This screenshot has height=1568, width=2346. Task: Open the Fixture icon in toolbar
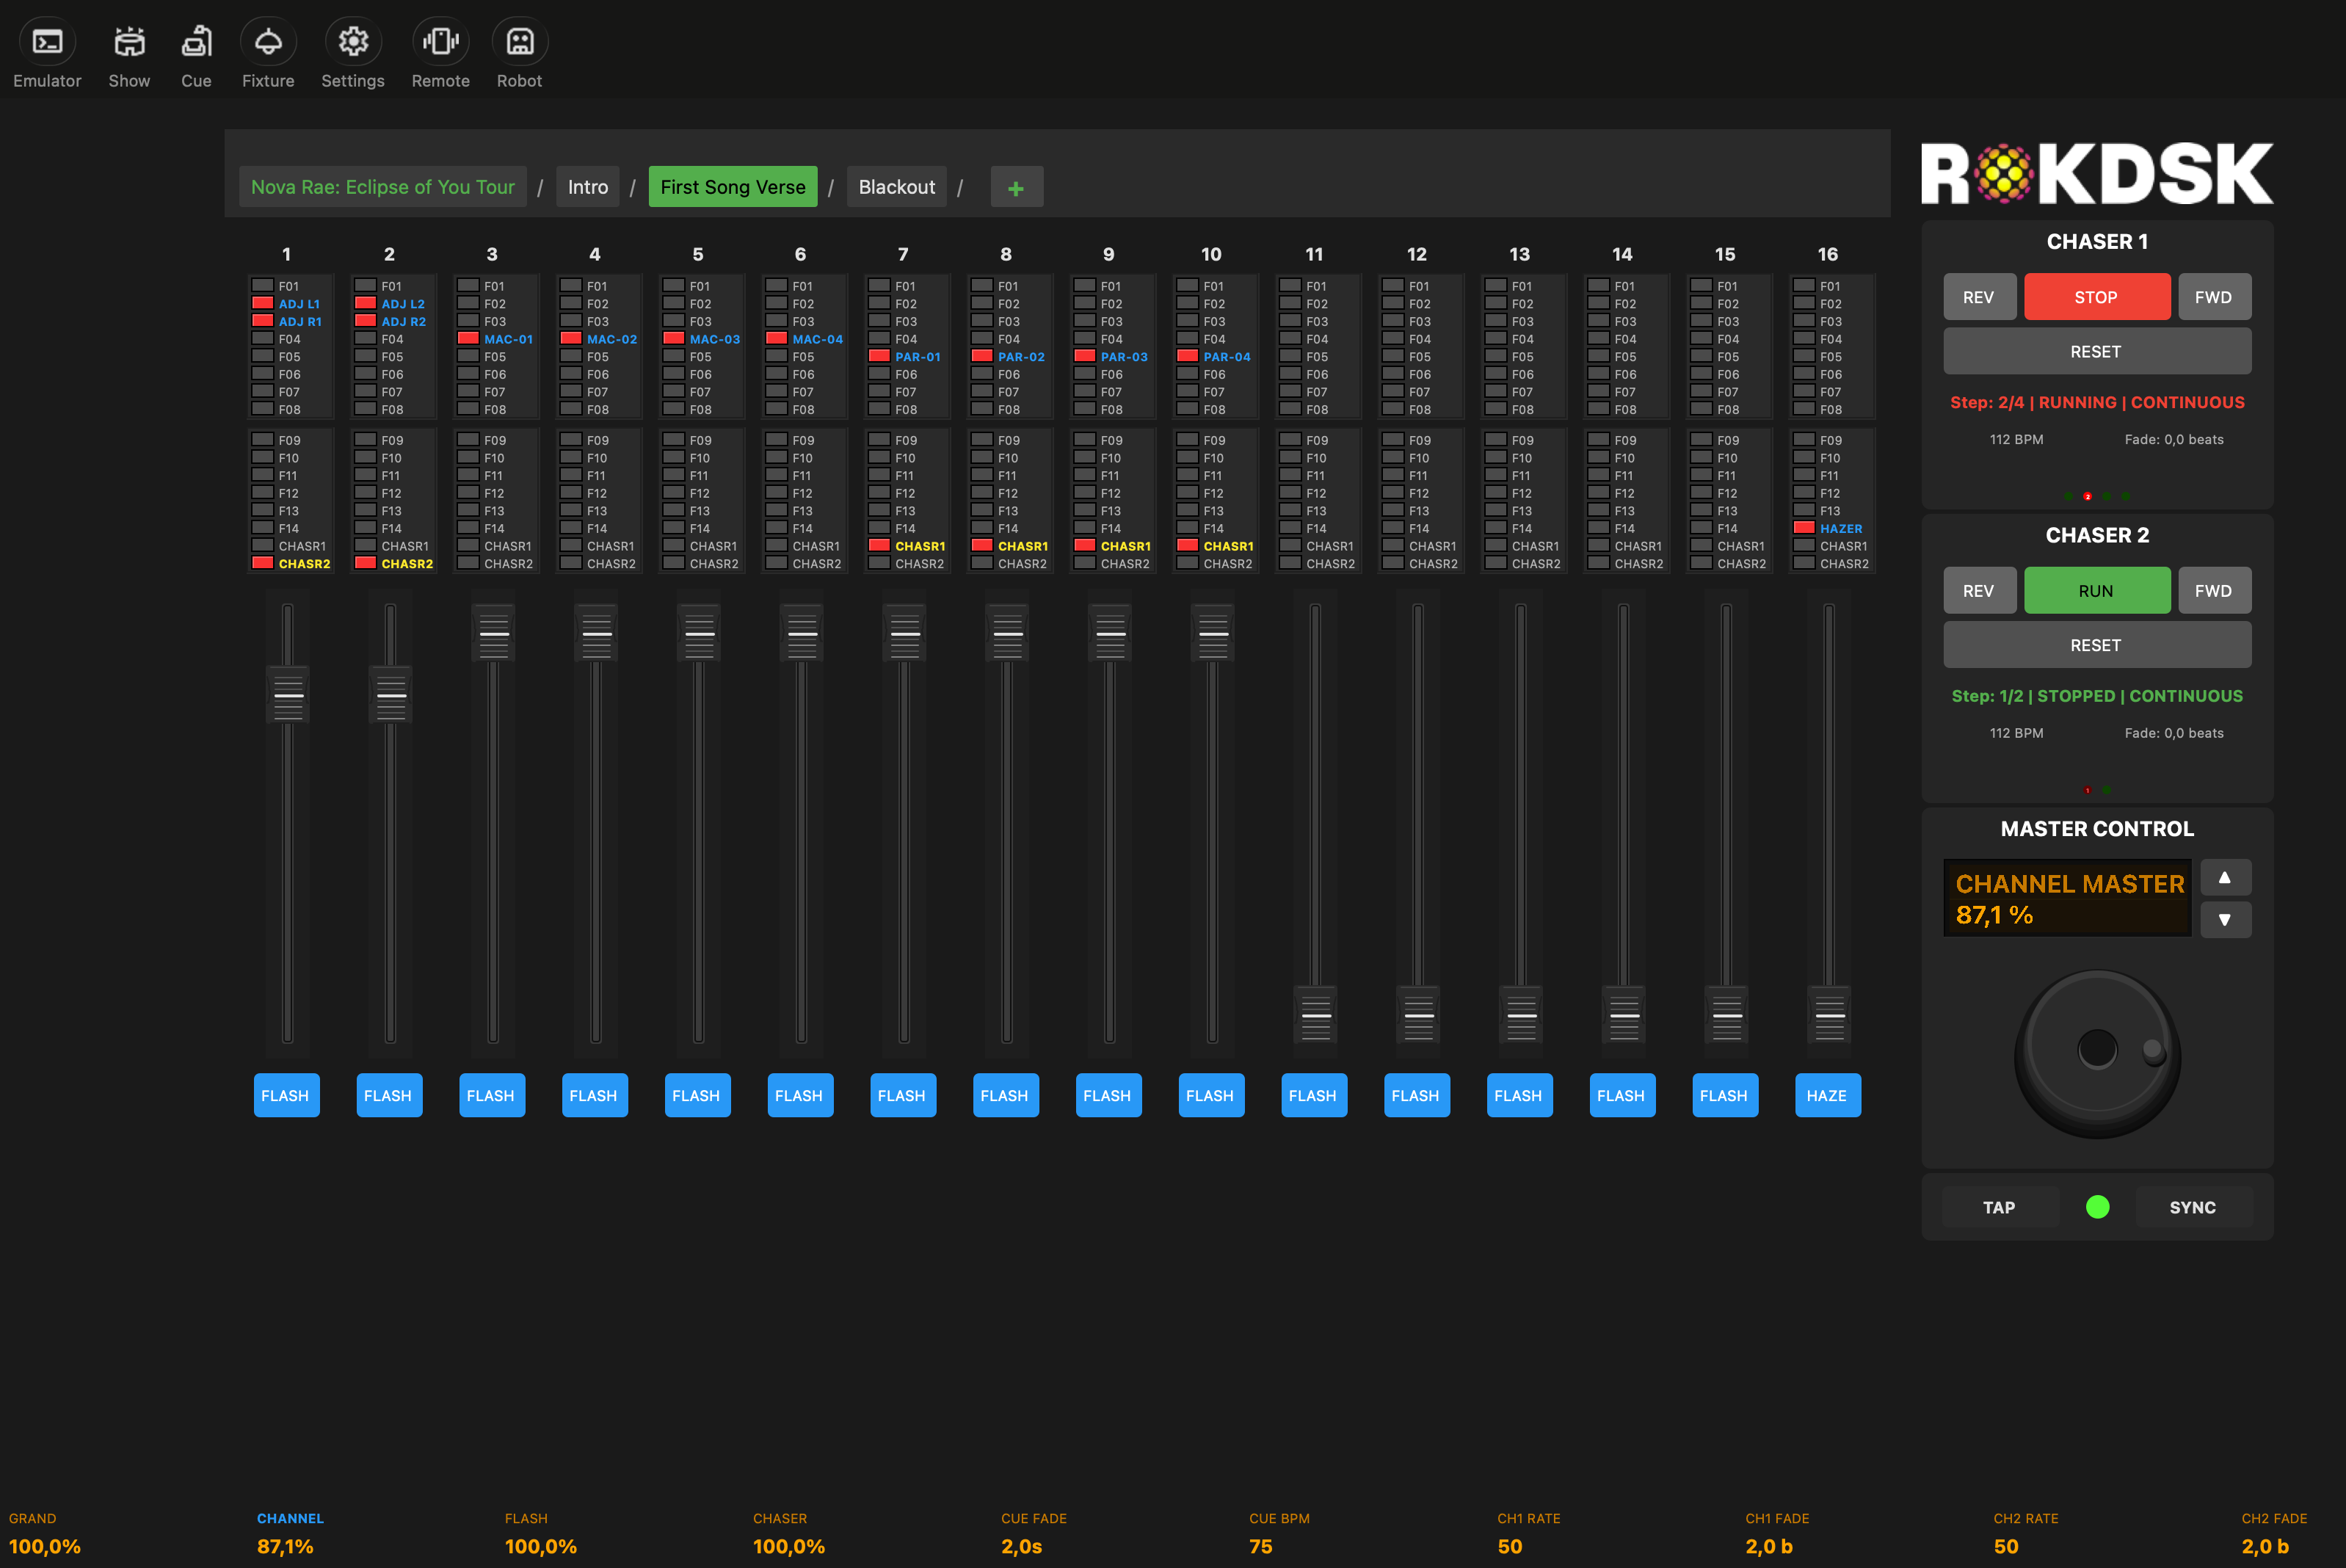268,42
